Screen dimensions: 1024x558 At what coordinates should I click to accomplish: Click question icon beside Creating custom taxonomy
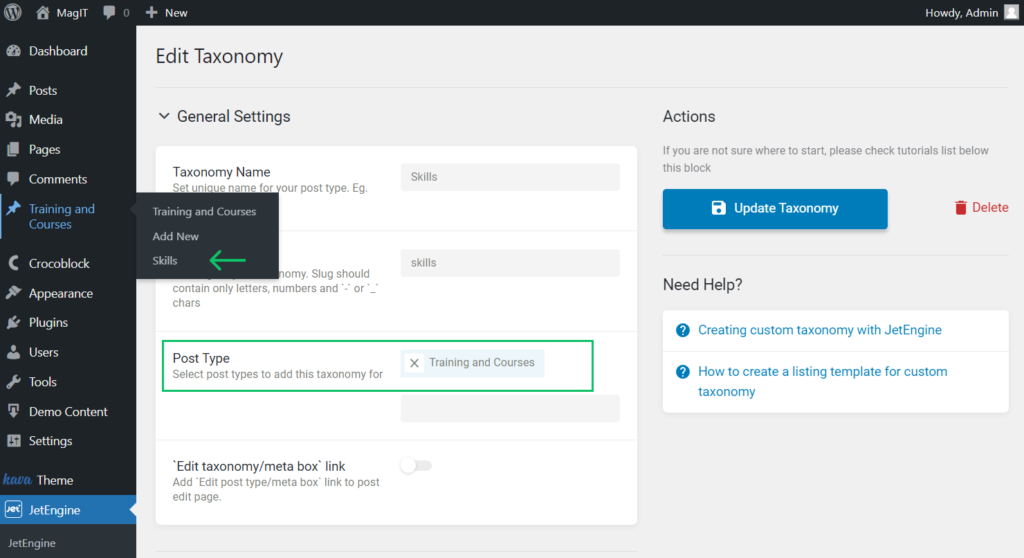(682, 330)
